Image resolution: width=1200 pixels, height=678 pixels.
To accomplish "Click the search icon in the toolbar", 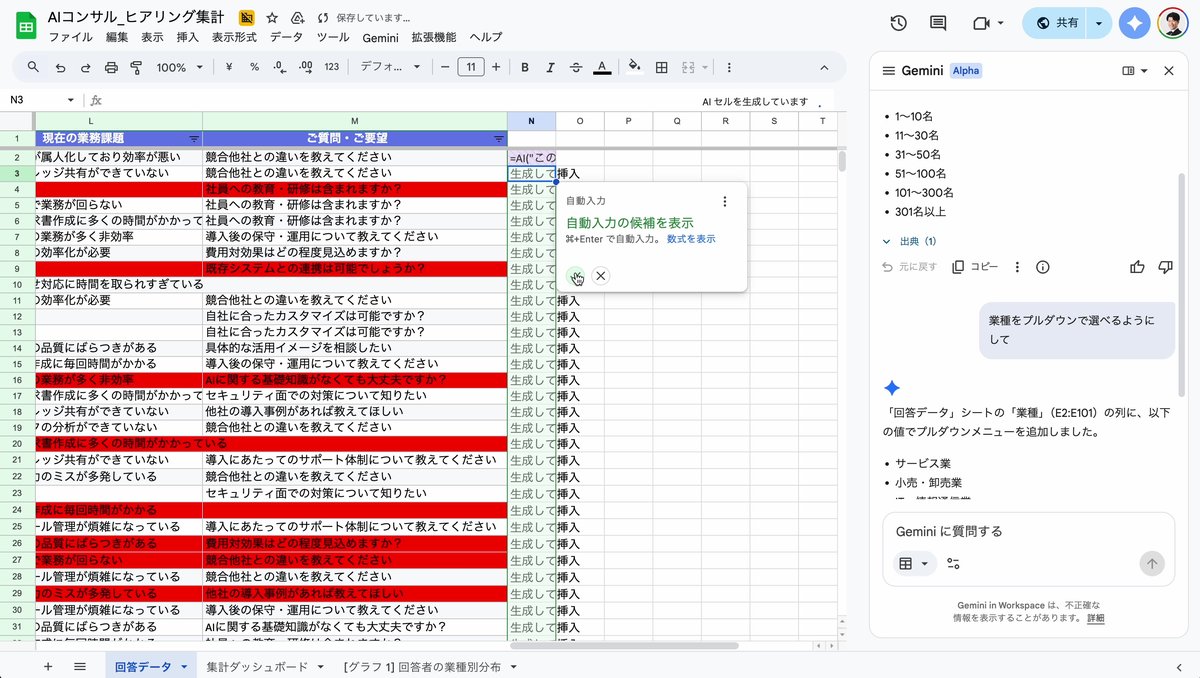I will click(31, 68).
